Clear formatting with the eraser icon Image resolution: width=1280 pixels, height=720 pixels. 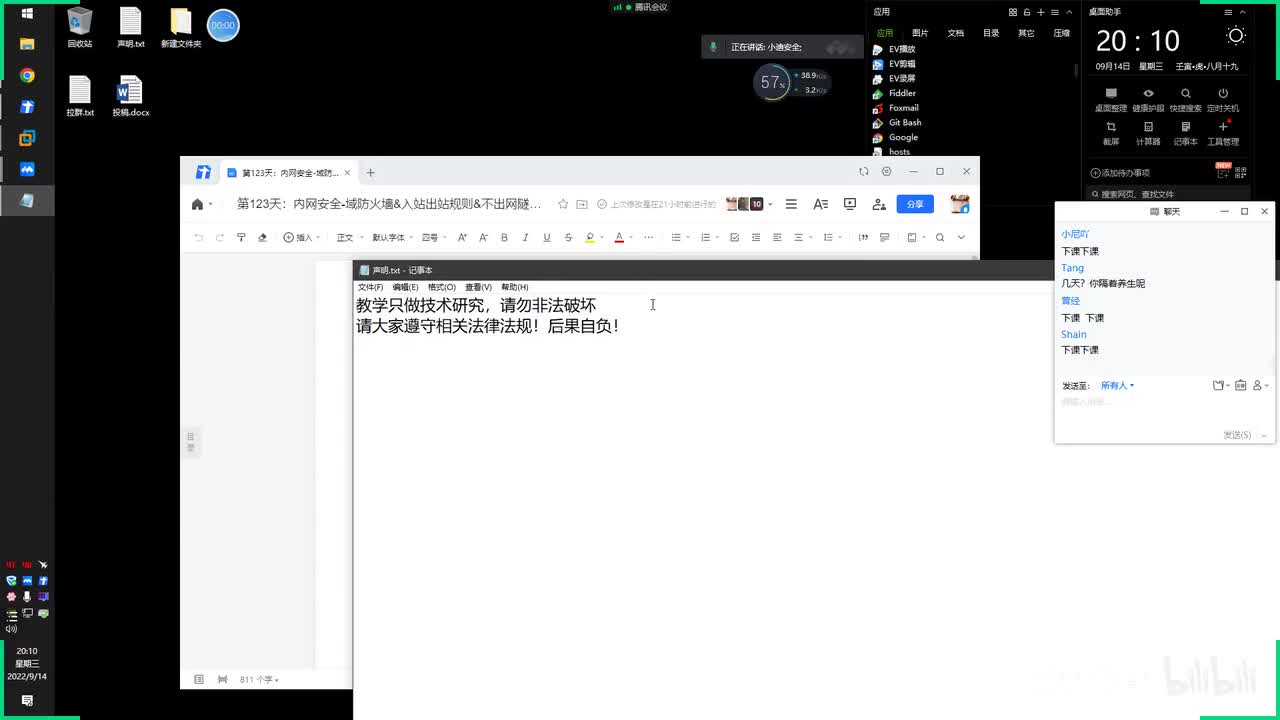point(262,237)
